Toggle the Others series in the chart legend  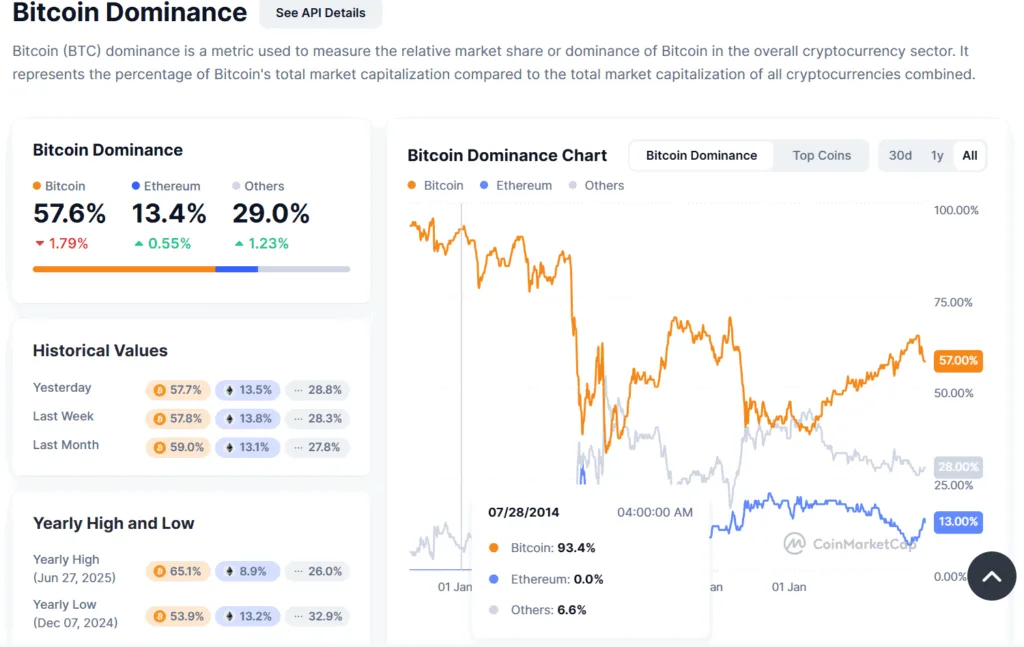[596, 185]
